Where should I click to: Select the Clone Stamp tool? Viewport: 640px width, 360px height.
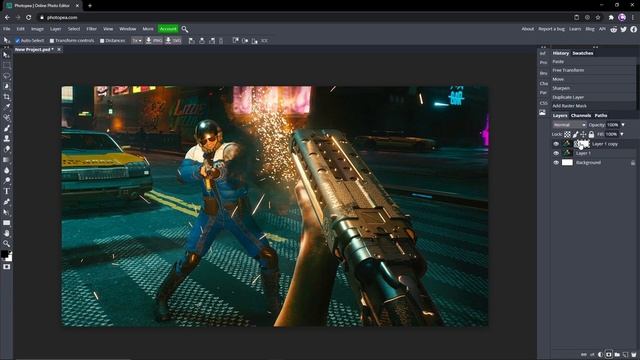(6, 139)
